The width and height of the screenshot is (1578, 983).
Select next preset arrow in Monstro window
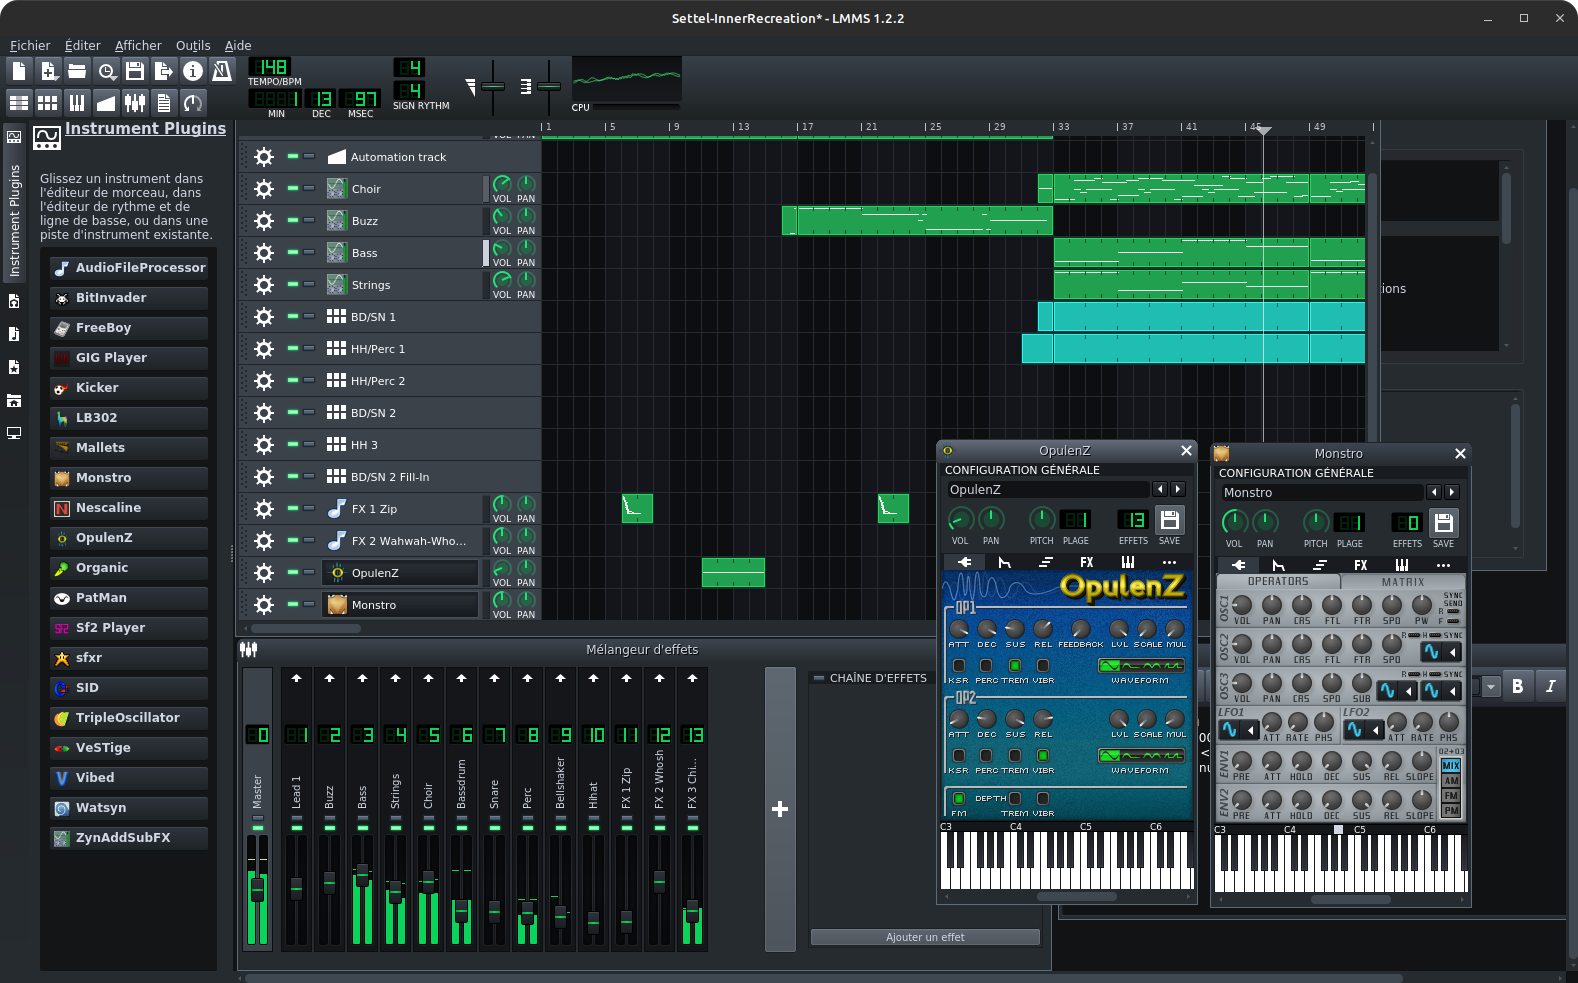pos(1452,492)
